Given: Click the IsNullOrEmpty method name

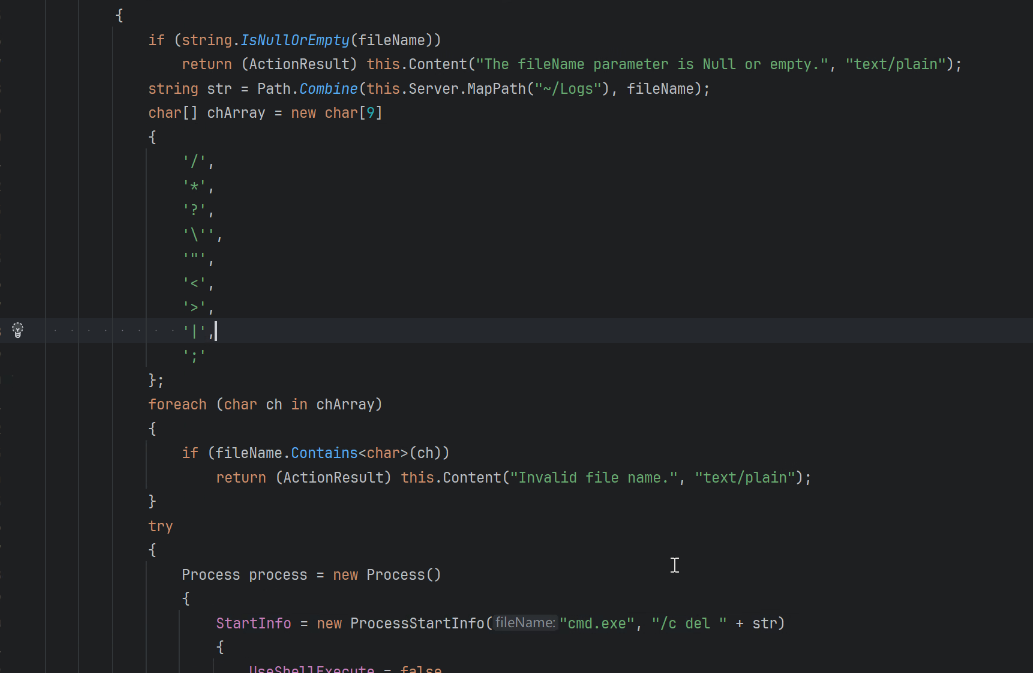Looking at the screenshot, I should 294,40.
